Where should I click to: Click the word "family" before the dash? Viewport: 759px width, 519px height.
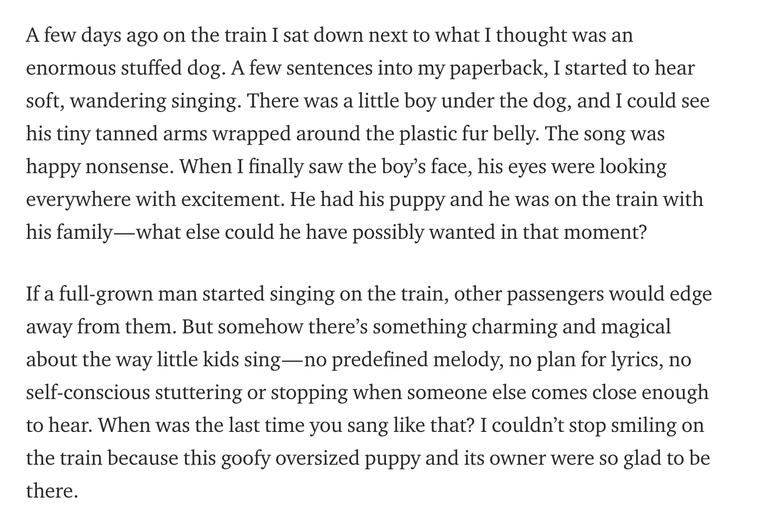(x=84, y=232)
